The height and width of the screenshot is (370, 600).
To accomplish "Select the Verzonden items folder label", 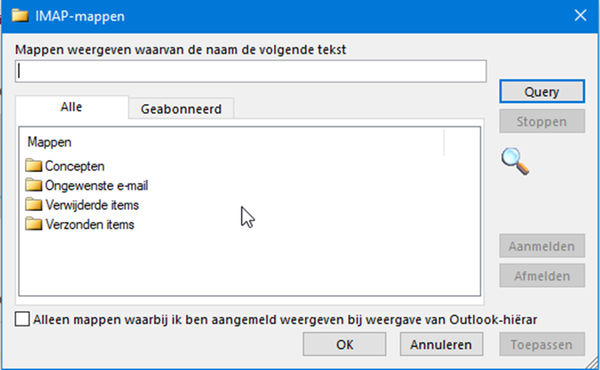I will [90, 224].
